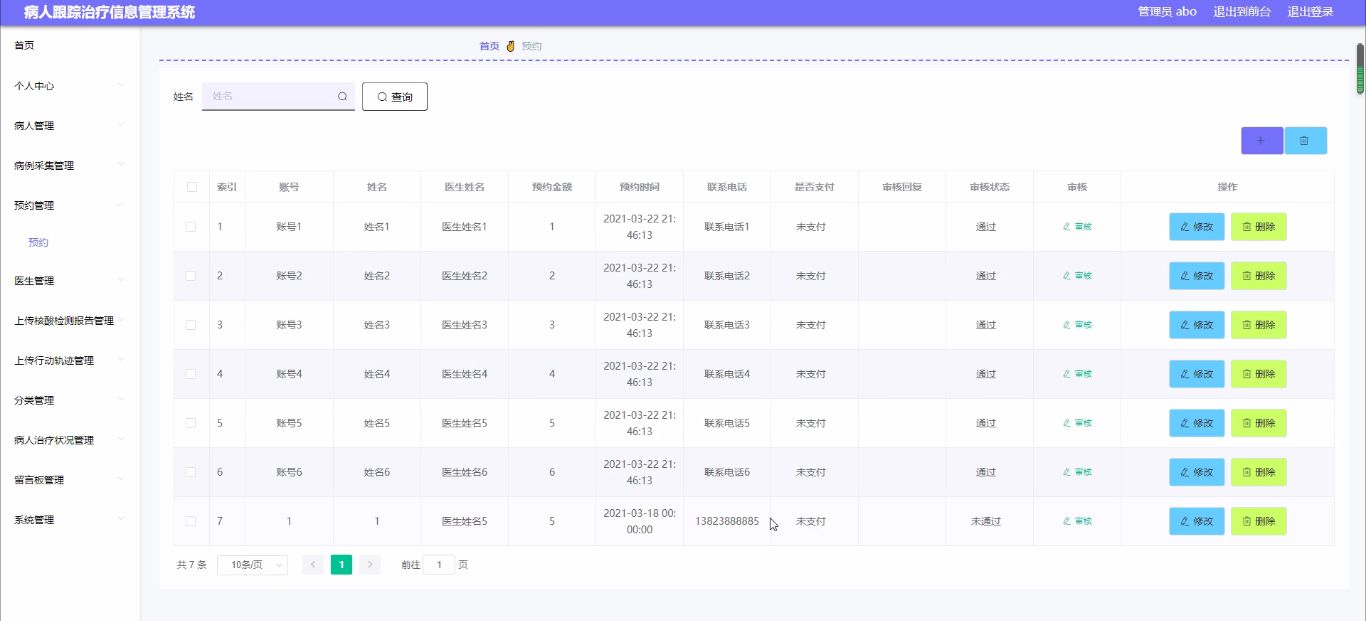Go to the previous page arrow
Screen dimensions: 1366x621
tap(313, 565)
